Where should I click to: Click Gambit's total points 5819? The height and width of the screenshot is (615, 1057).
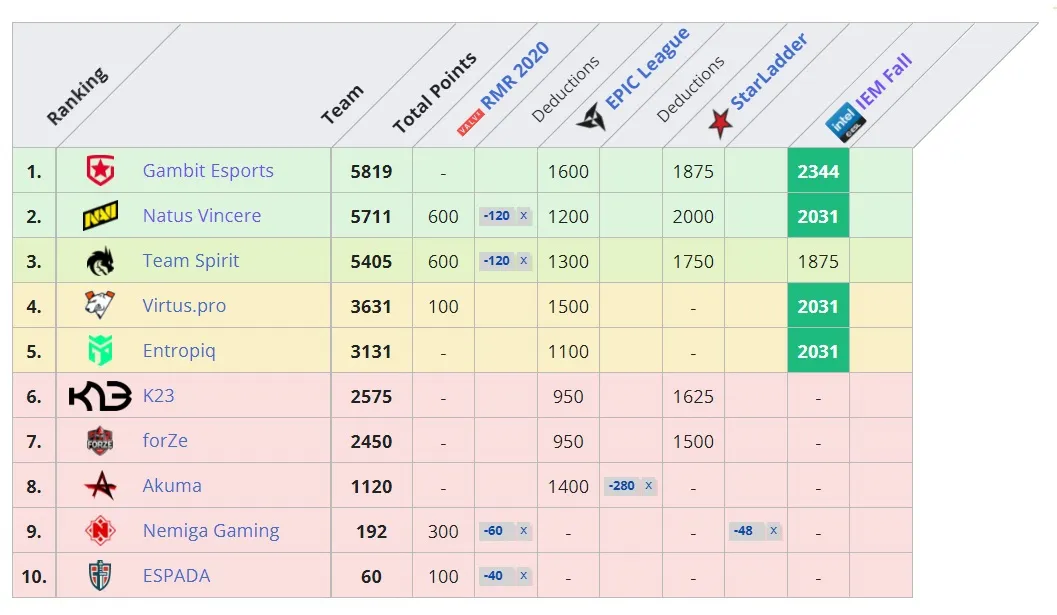(x=371, y=171)
